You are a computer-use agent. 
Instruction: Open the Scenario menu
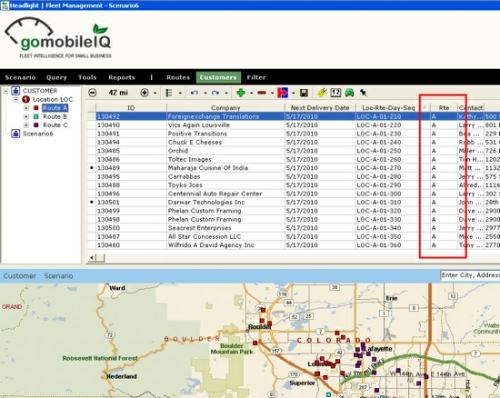pyautogui.click(x=20, y=77)
